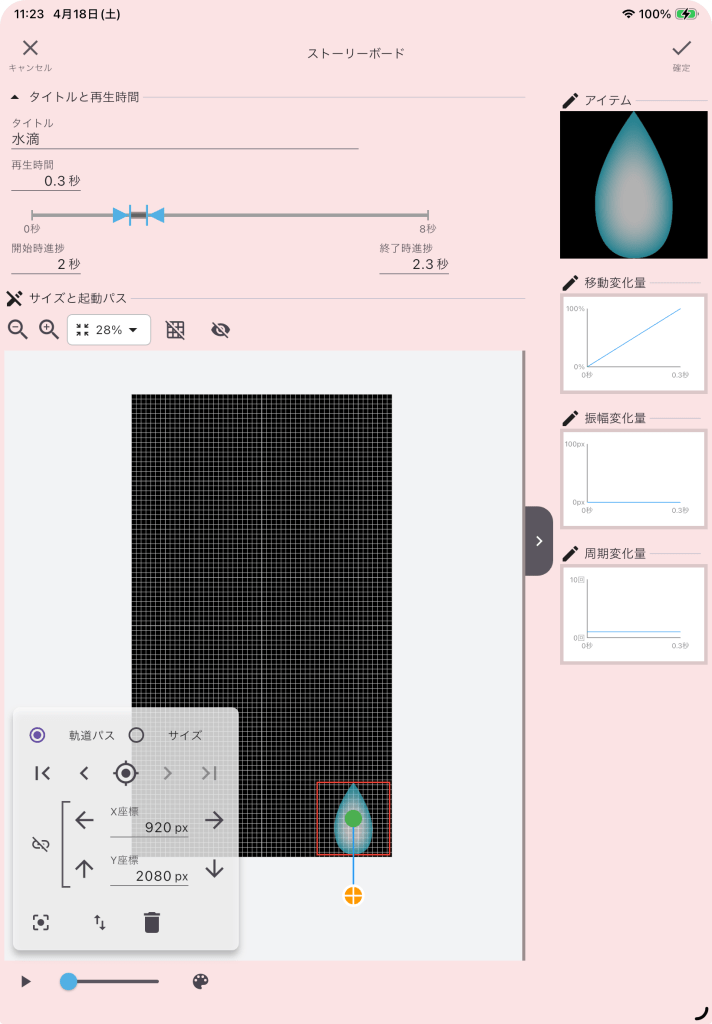Open the 28% zoom level dropdown
This screenshot has width=712, height=1024.
coord(109,330)
